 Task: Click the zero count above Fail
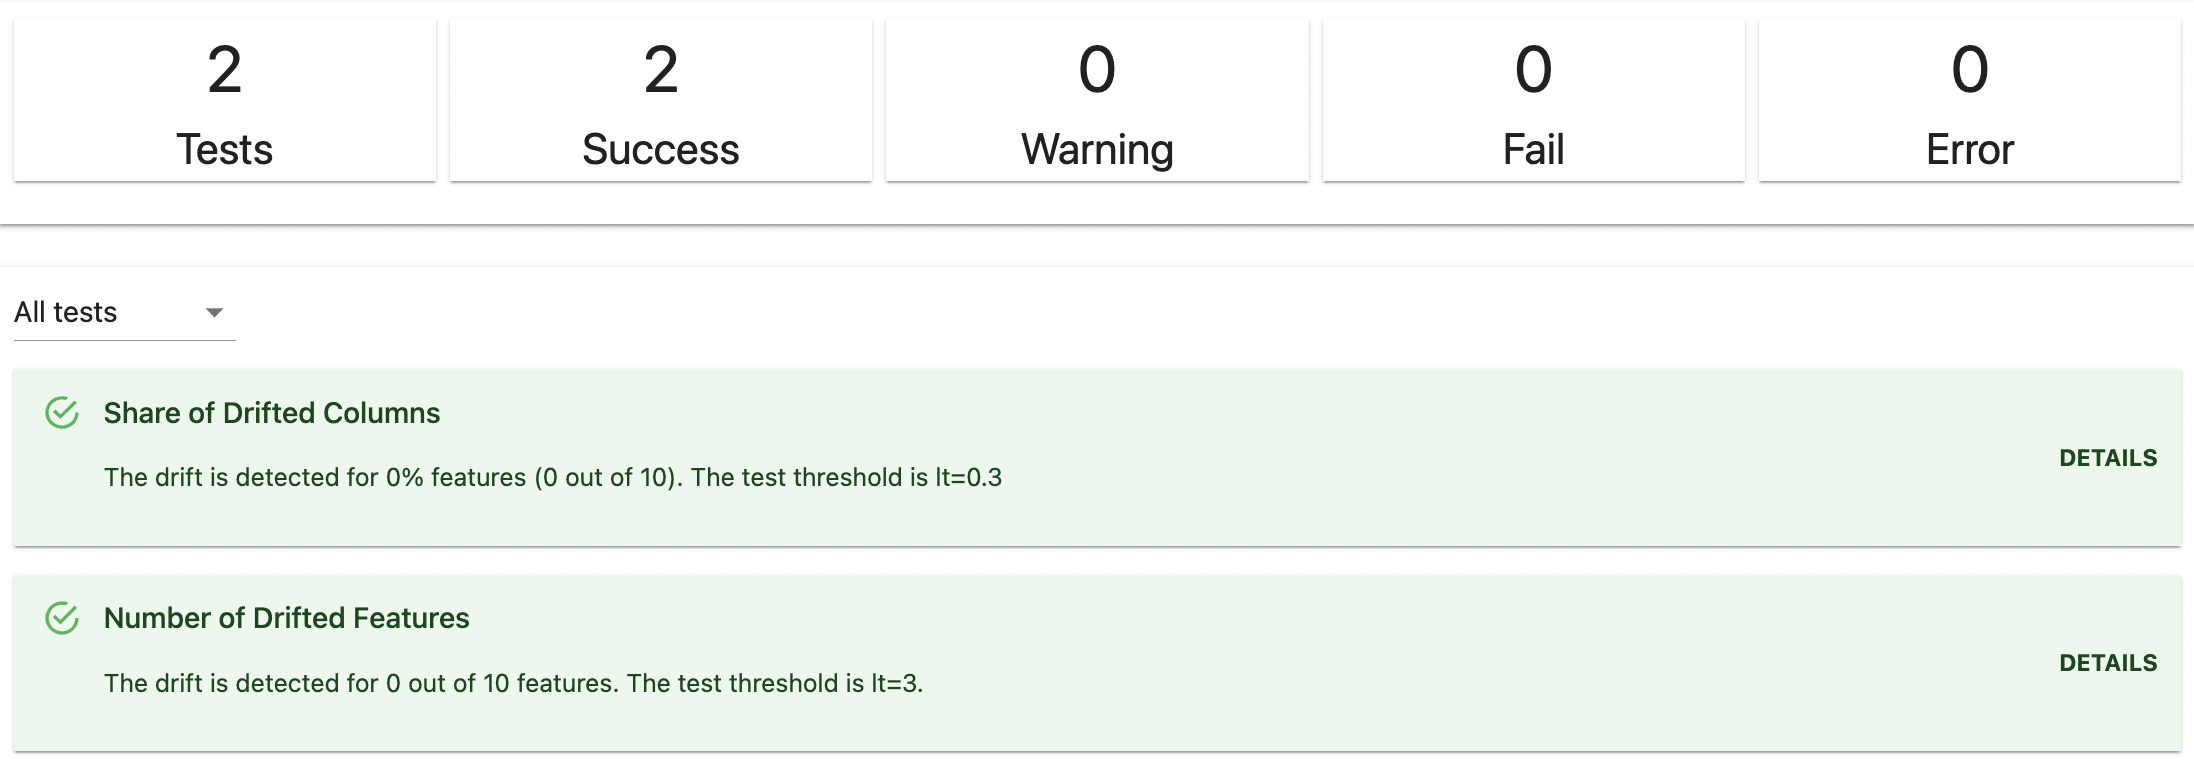tap(1534, 70)
